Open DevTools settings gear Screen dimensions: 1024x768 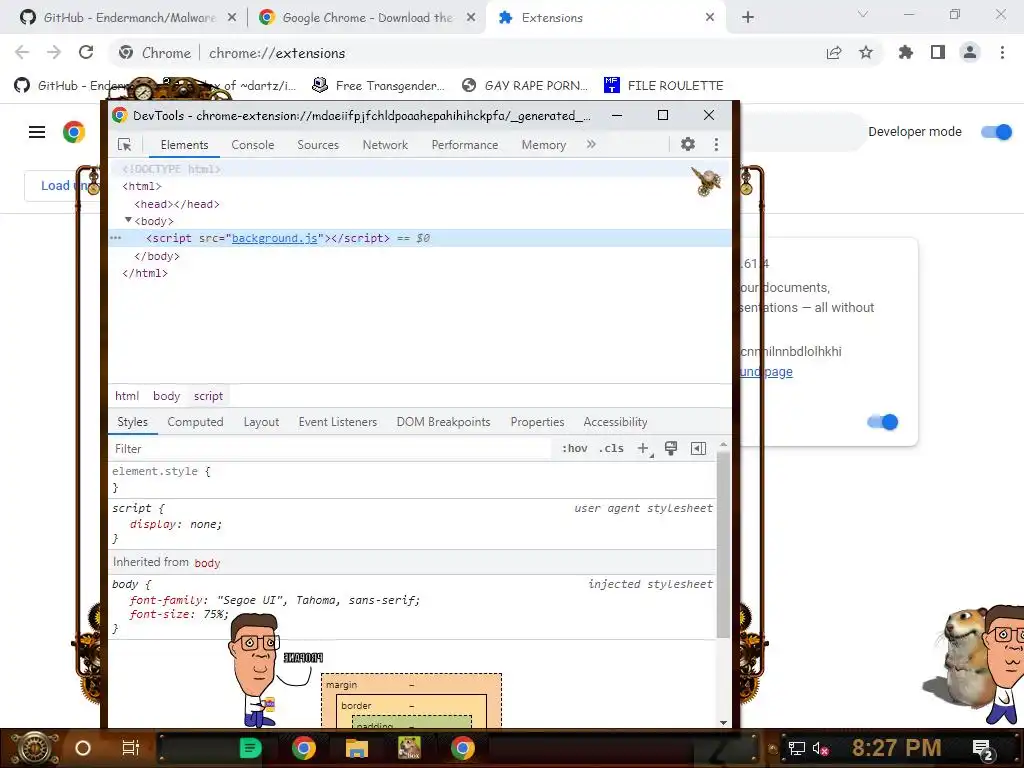[688, 144]
